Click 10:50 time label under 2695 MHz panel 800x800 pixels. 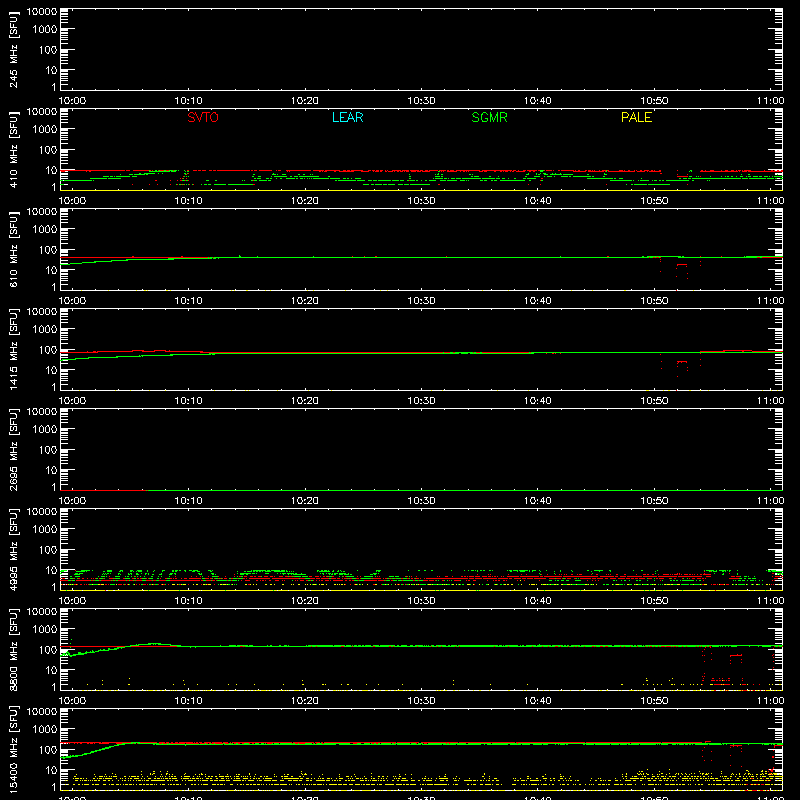[654, 501]
